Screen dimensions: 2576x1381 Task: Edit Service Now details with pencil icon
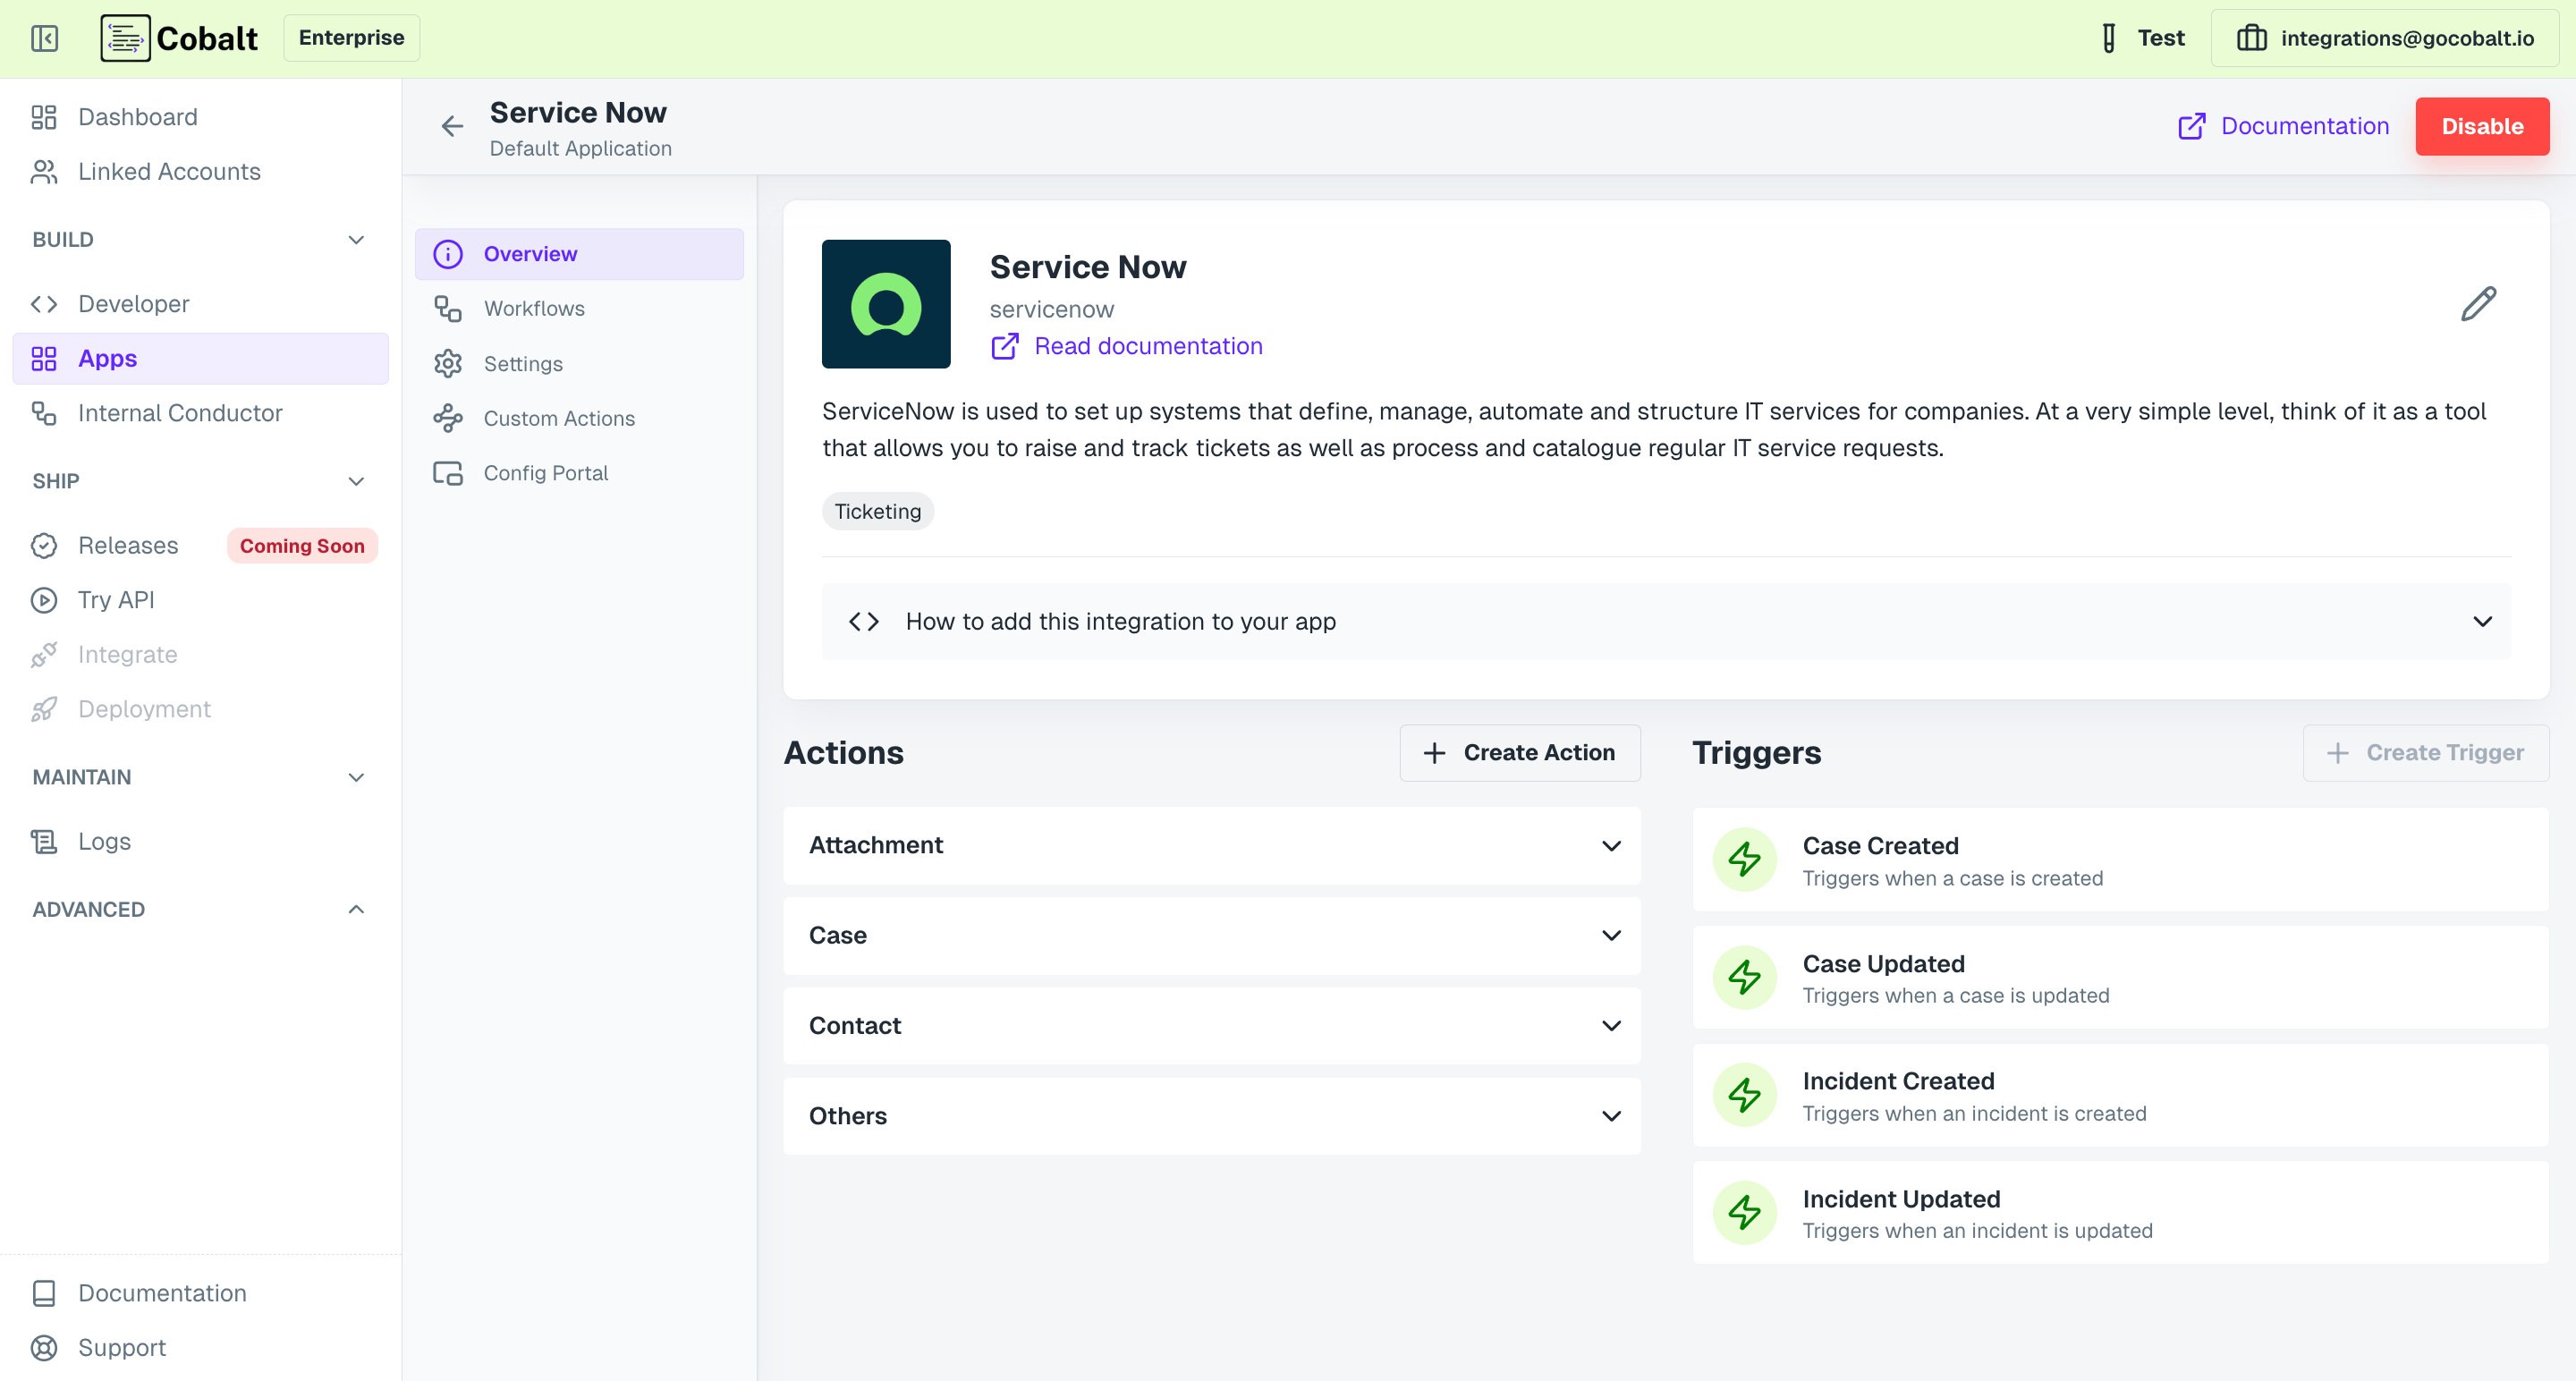(2478, 304)
